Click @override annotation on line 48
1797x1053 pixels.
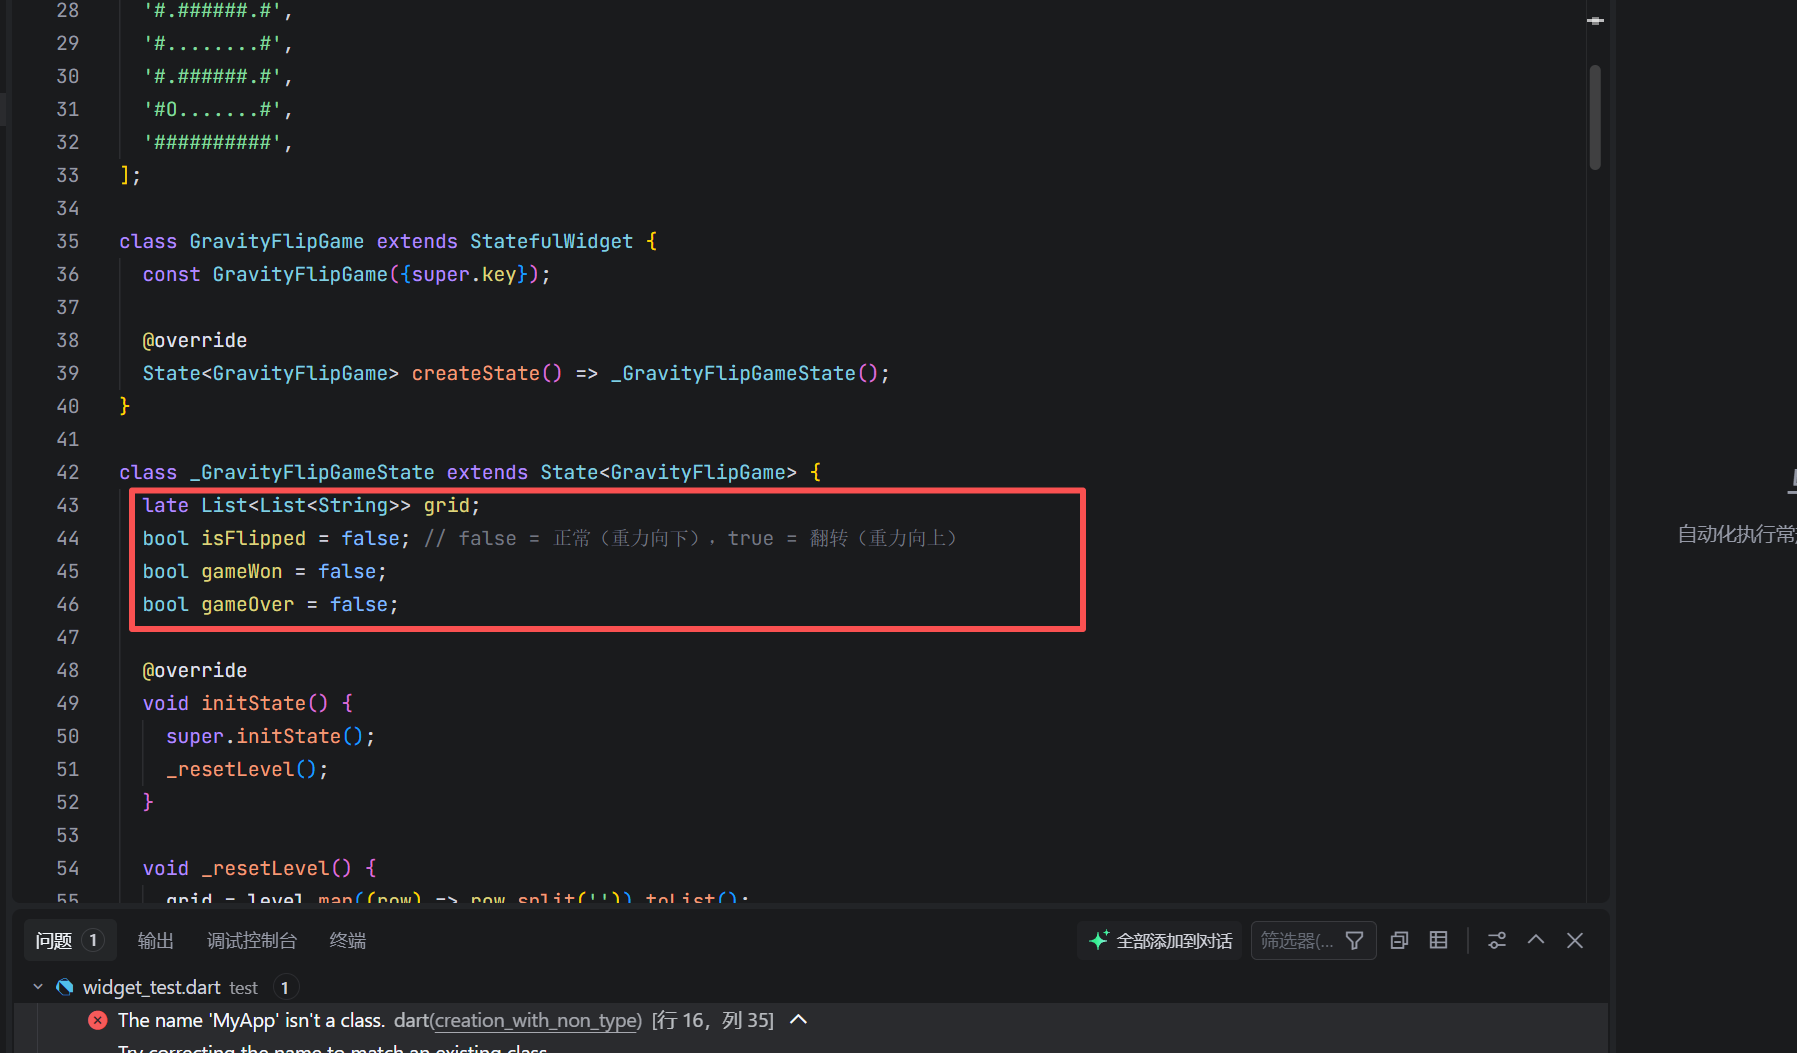pos(195,670)
